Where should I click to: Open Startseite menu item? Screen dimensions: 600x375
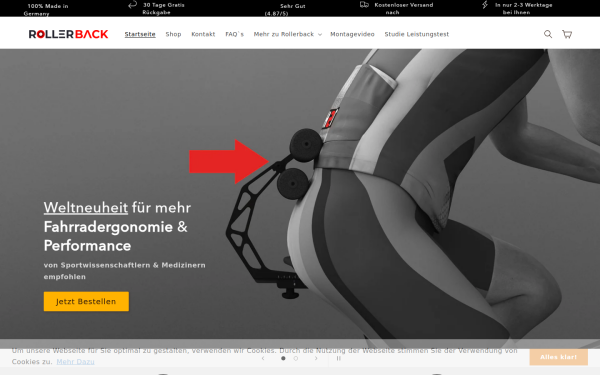tap(140, 34)
